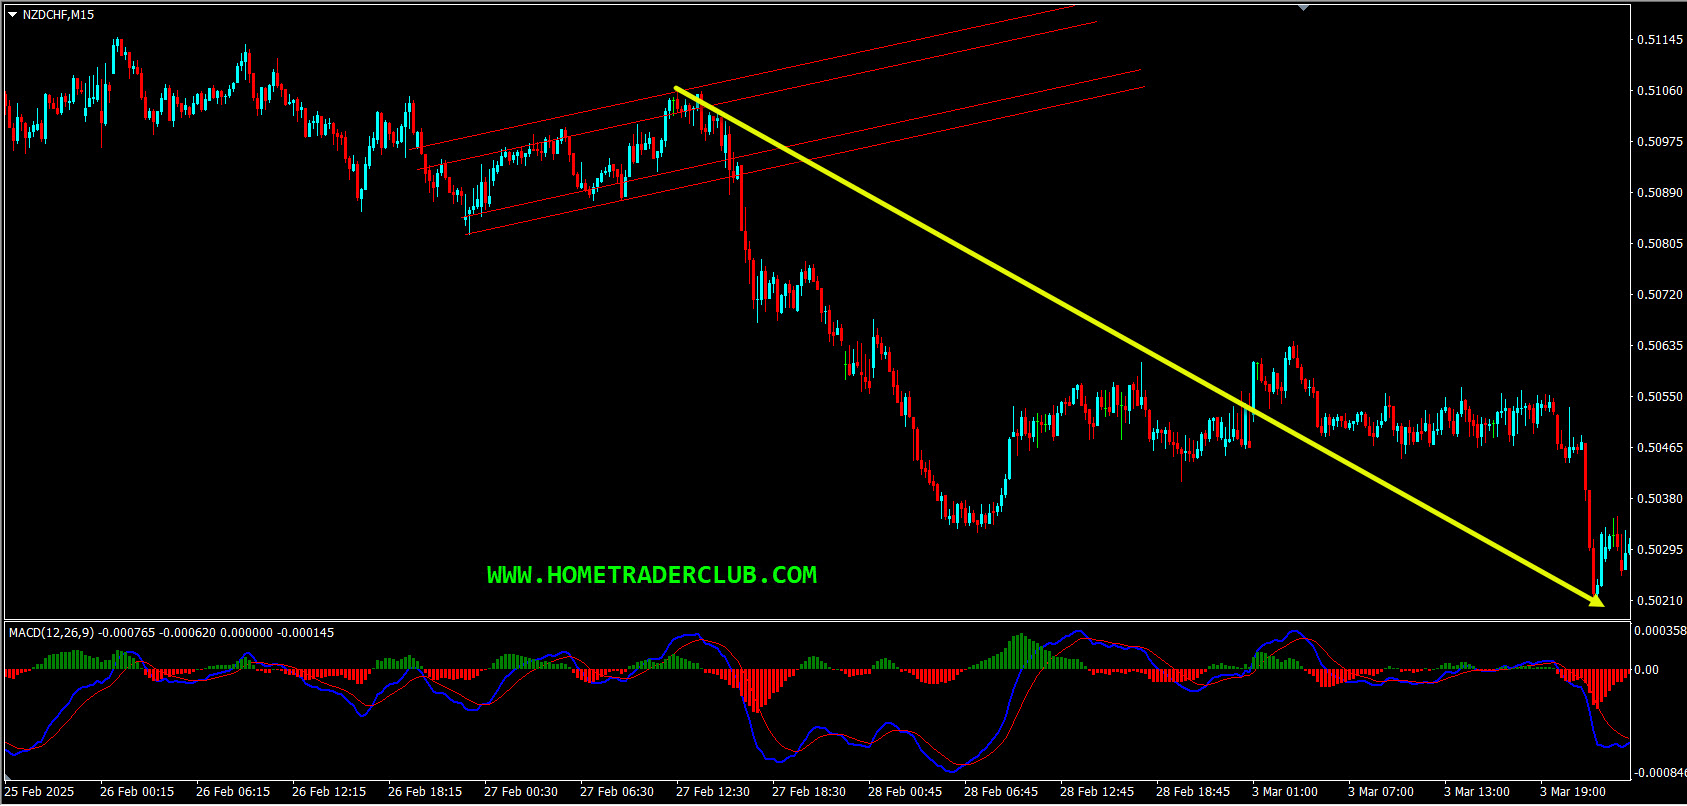Click the 0.50380 price axis label
This screenshot has width=1687, height=806.
click(1658, 499)
